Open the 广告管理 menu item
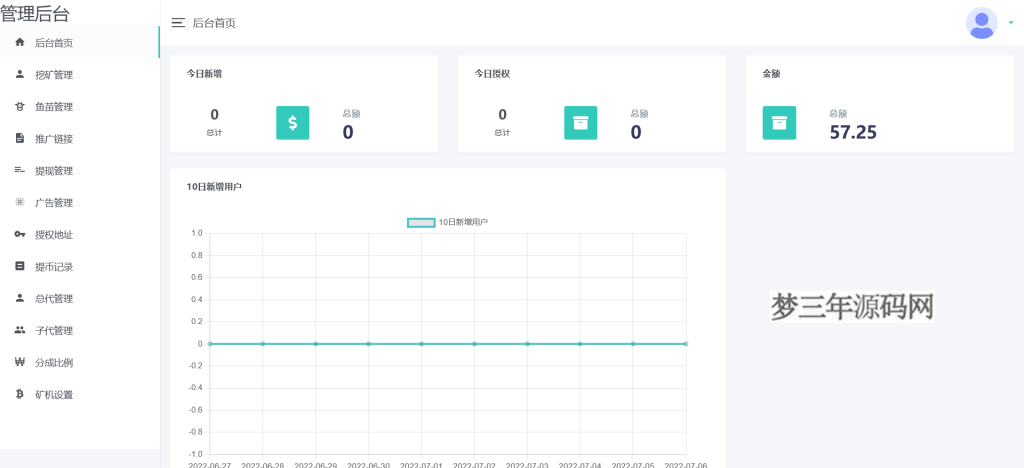 tap(54, 203)
